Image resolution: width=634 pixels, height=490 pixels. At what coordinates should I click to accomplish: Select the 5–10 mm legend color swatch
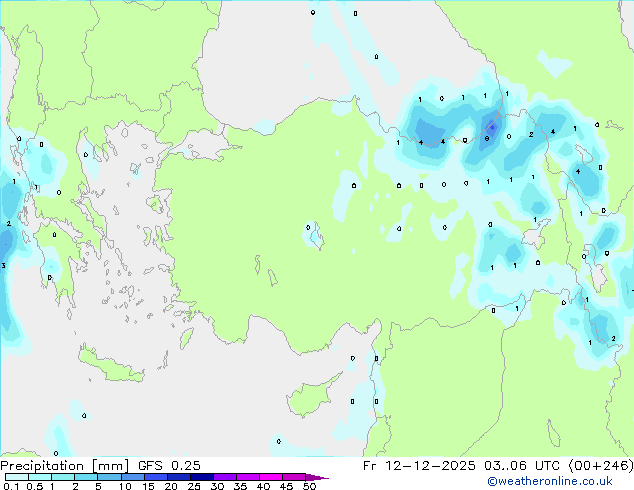coord(109,477)
